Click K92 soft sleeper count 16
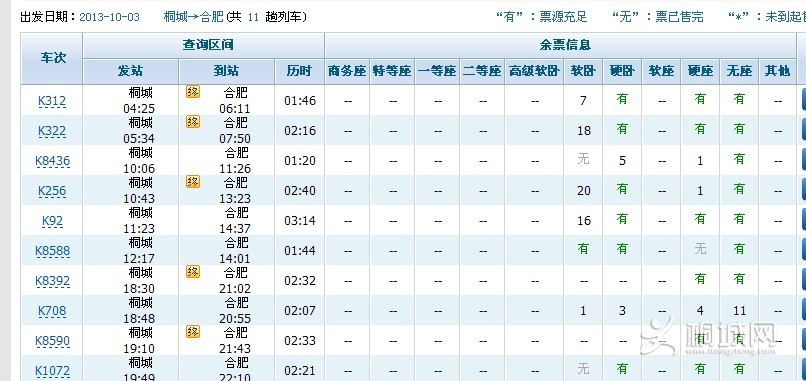 point(583,221)
